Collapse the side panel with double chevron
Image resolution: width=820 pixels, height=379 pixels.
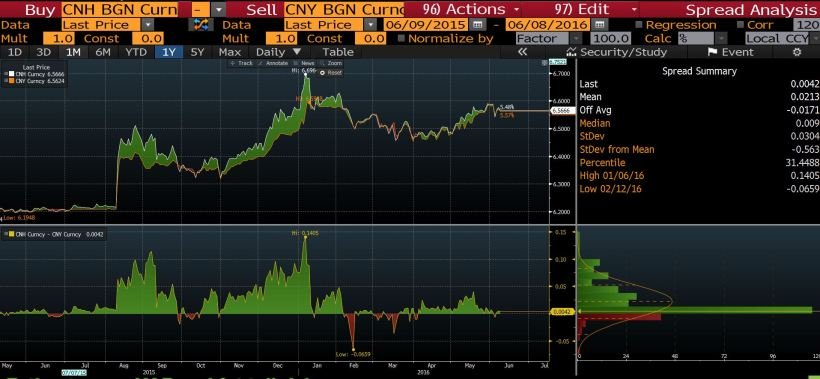521,52
